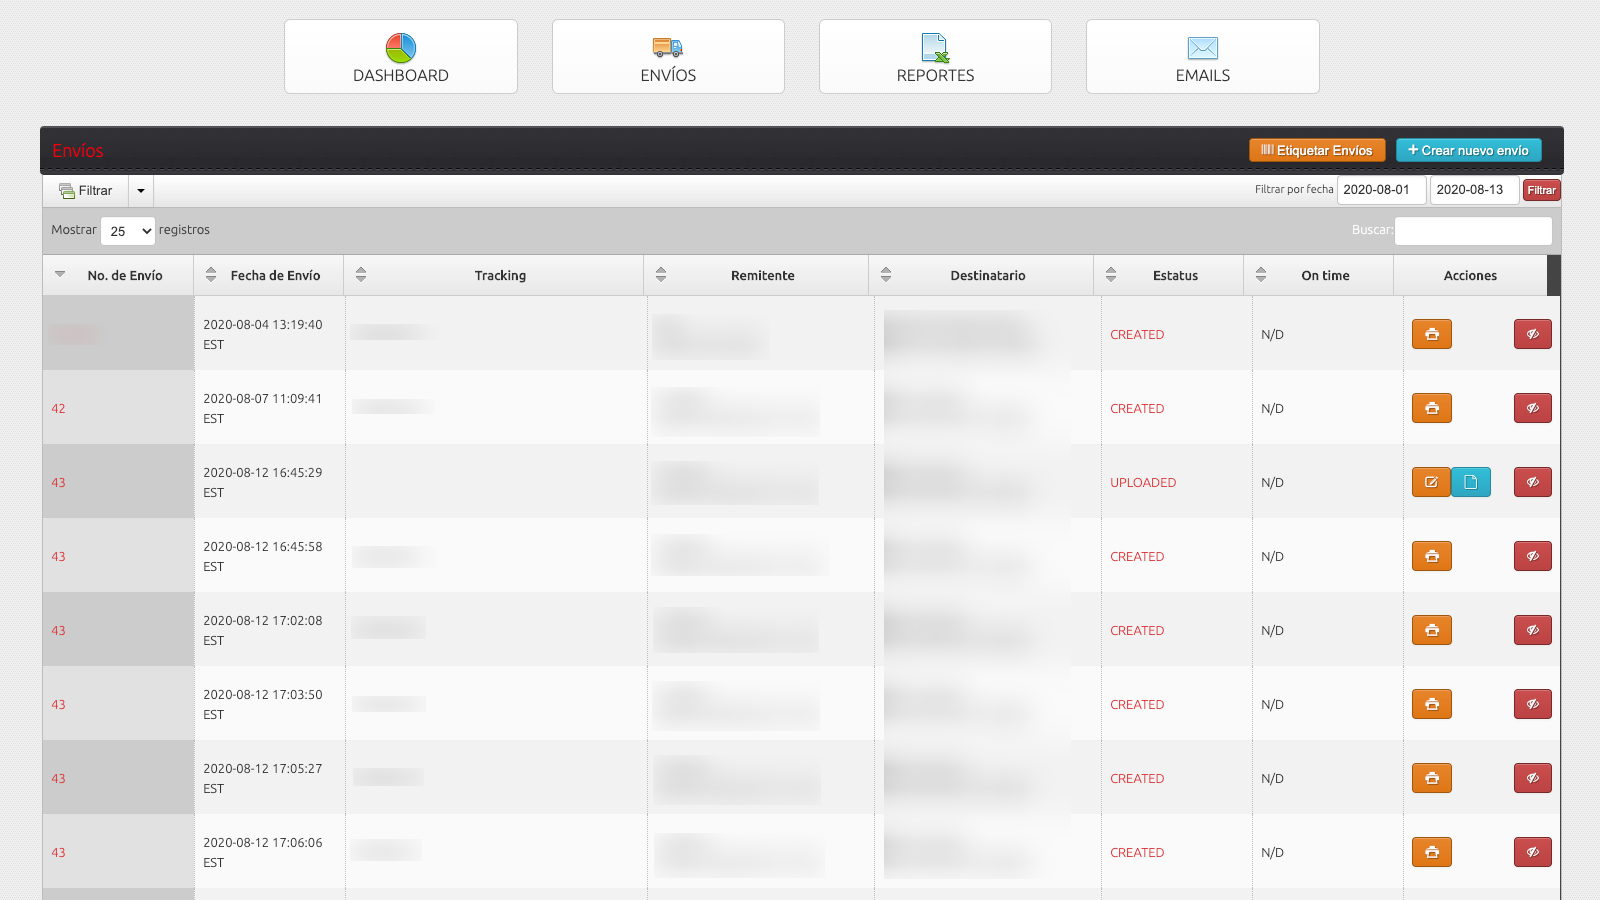Click Etiquetar Envíos button

(x=1317, y=150)
